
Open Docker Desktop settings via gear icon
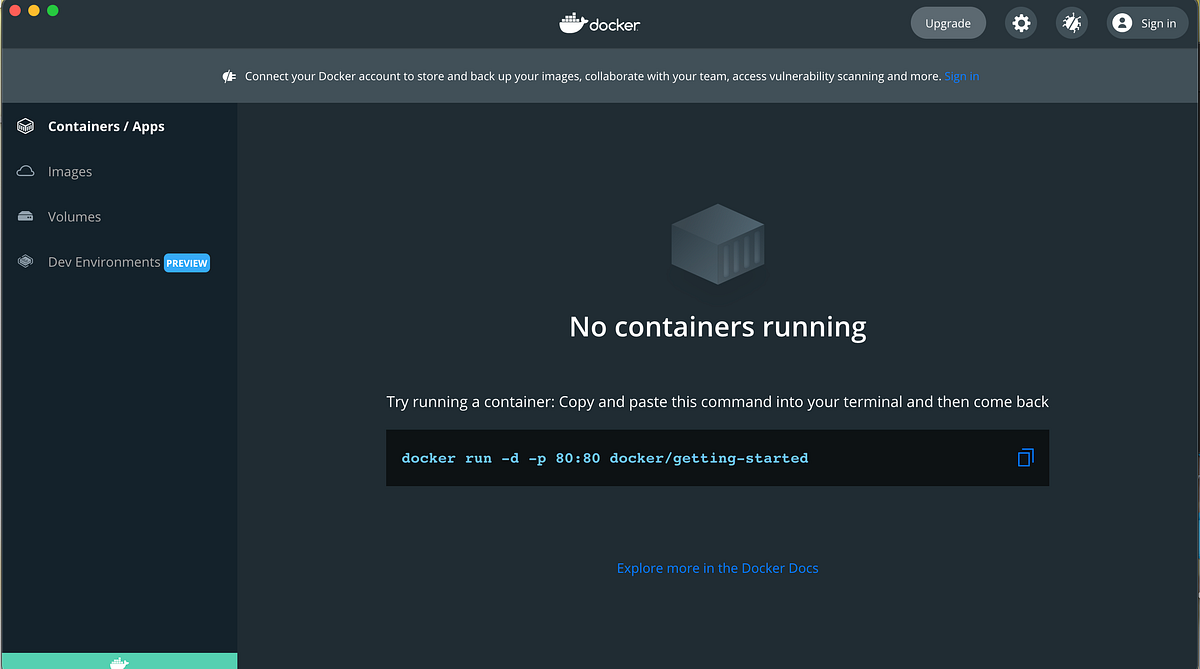[x=1021, y=22]
